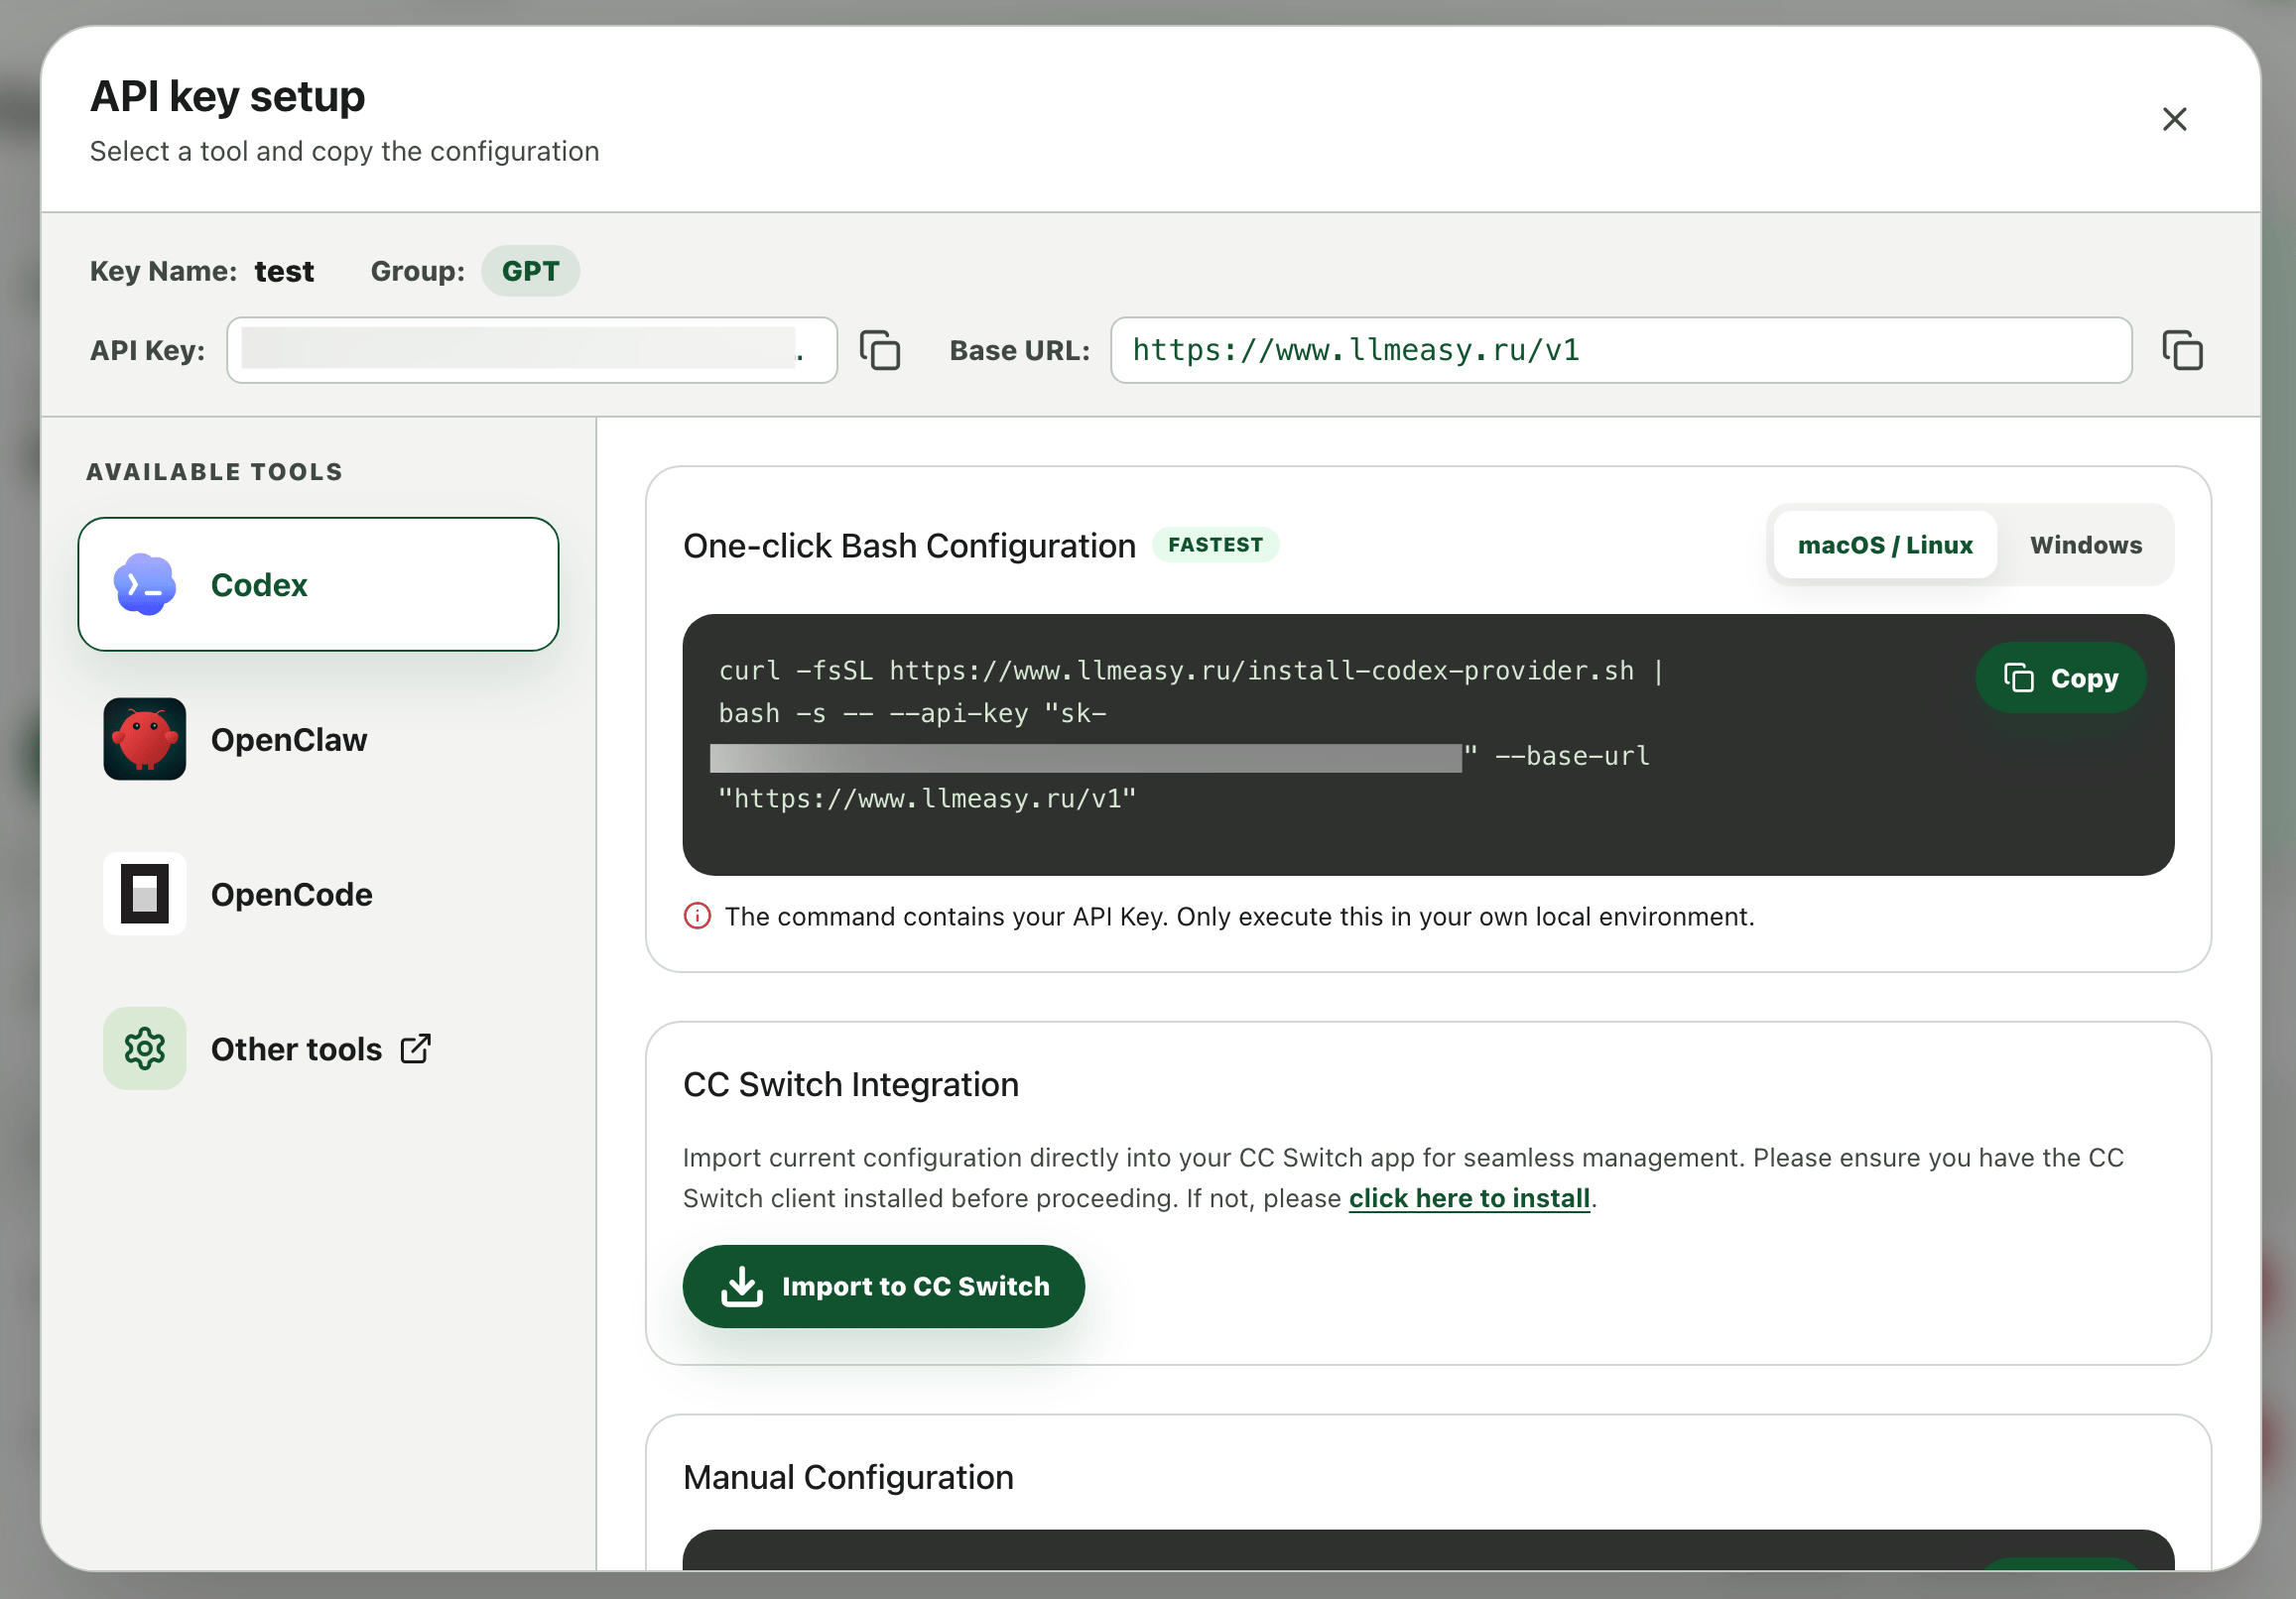
Task: Click the API Key input field
Action: (x=532, y=350)
